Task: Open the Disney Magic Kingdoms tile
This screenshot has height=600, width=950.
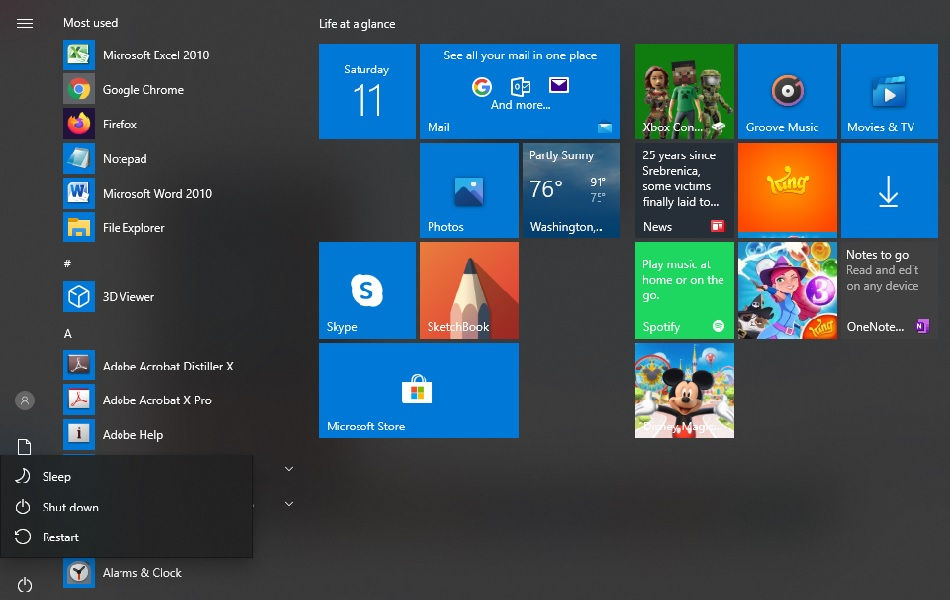Action: click(684, 390)
